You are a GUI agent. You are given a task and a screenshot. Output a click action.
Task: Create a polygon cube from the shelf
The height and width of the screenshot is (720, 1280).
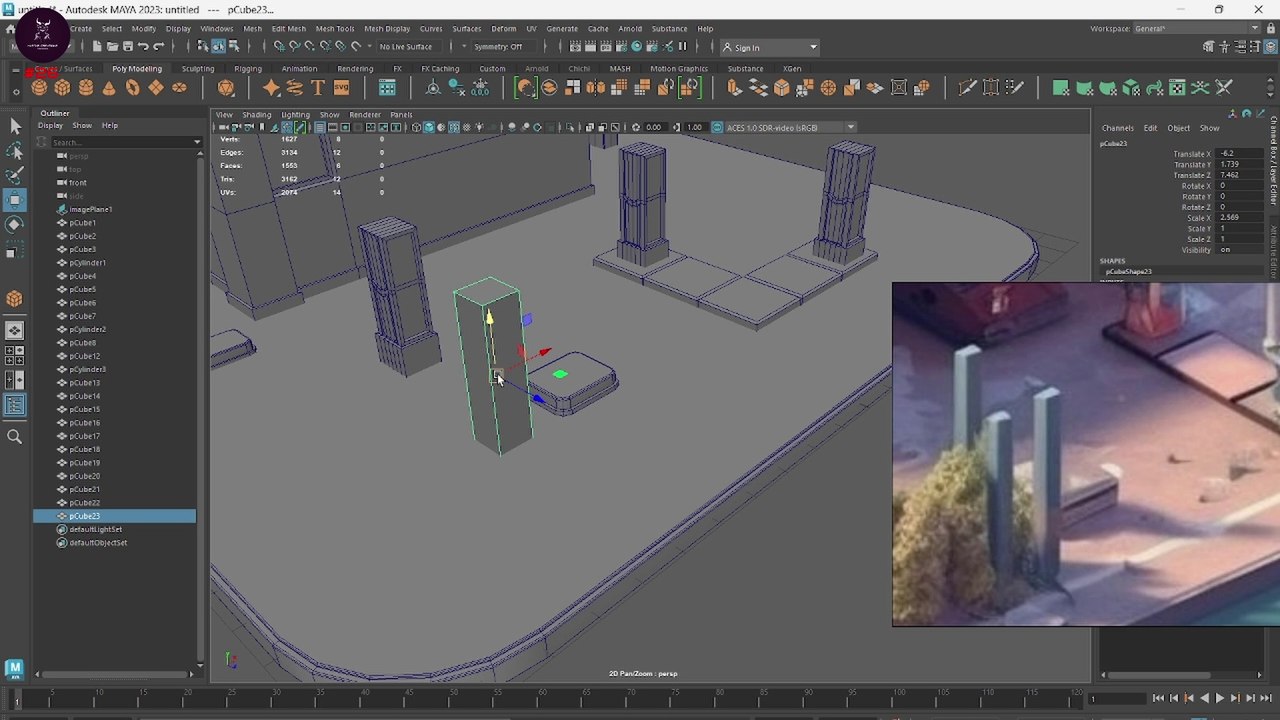point(62,88)
